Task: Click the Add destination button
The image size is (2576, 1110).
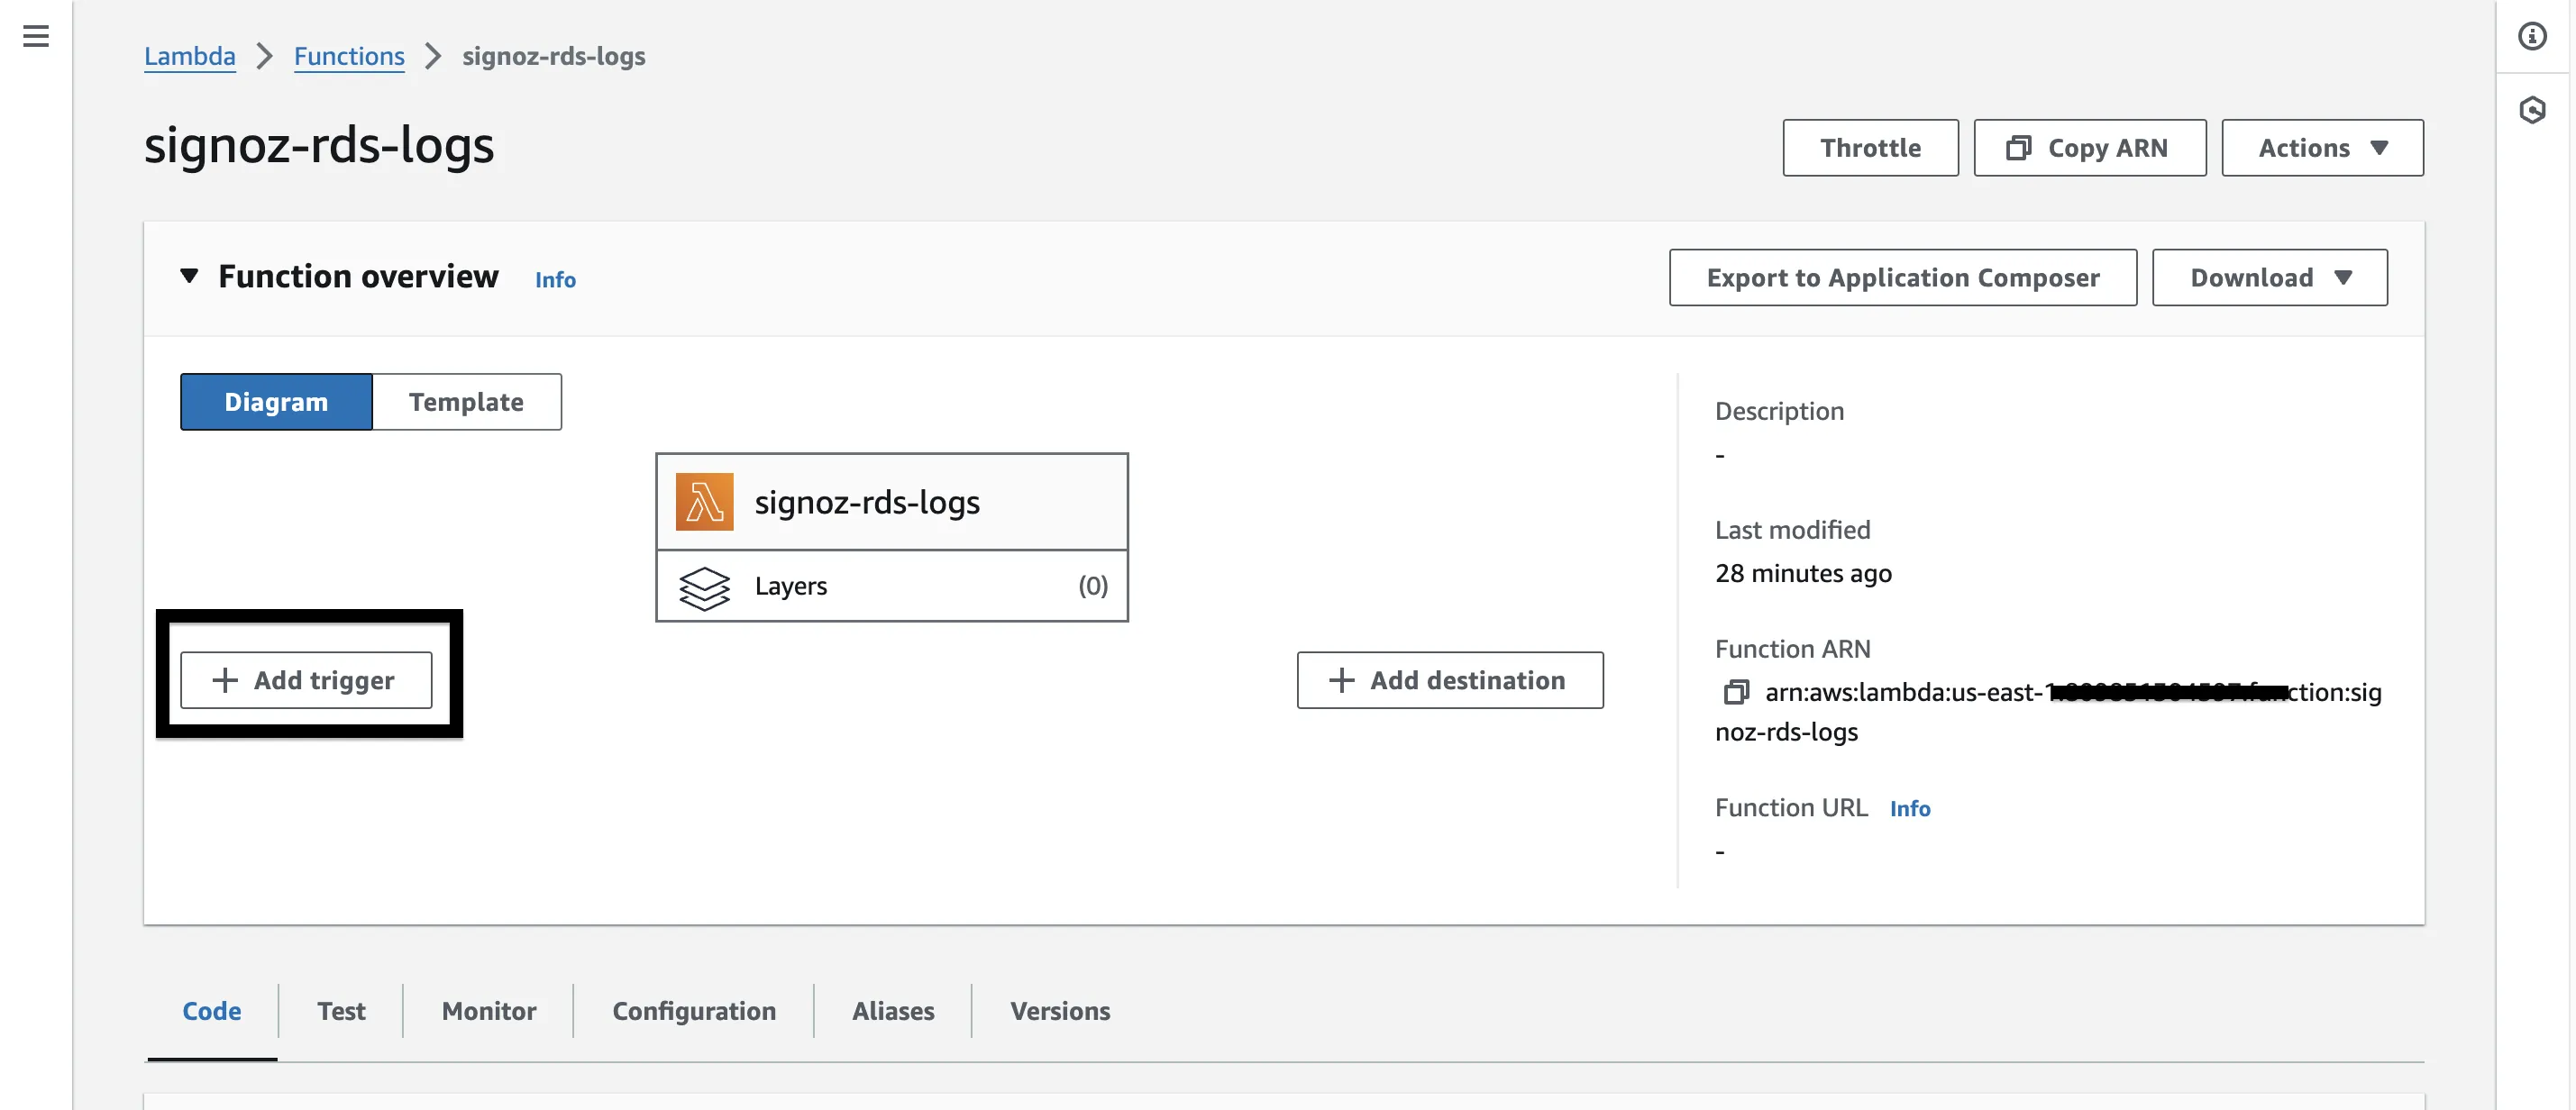Action: [1450, 680]
